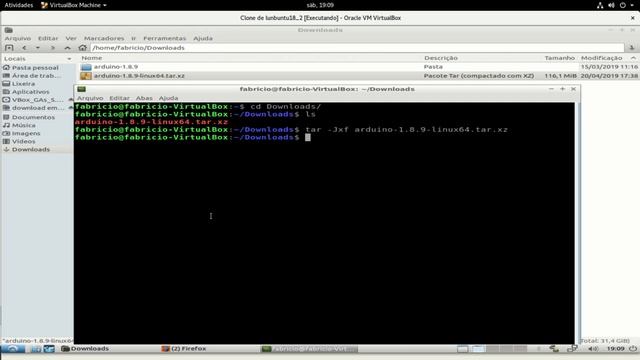Click the 116,1 MiB size cell
The width and height of the screenshot is (640, 360).
[x=560, y=76]
